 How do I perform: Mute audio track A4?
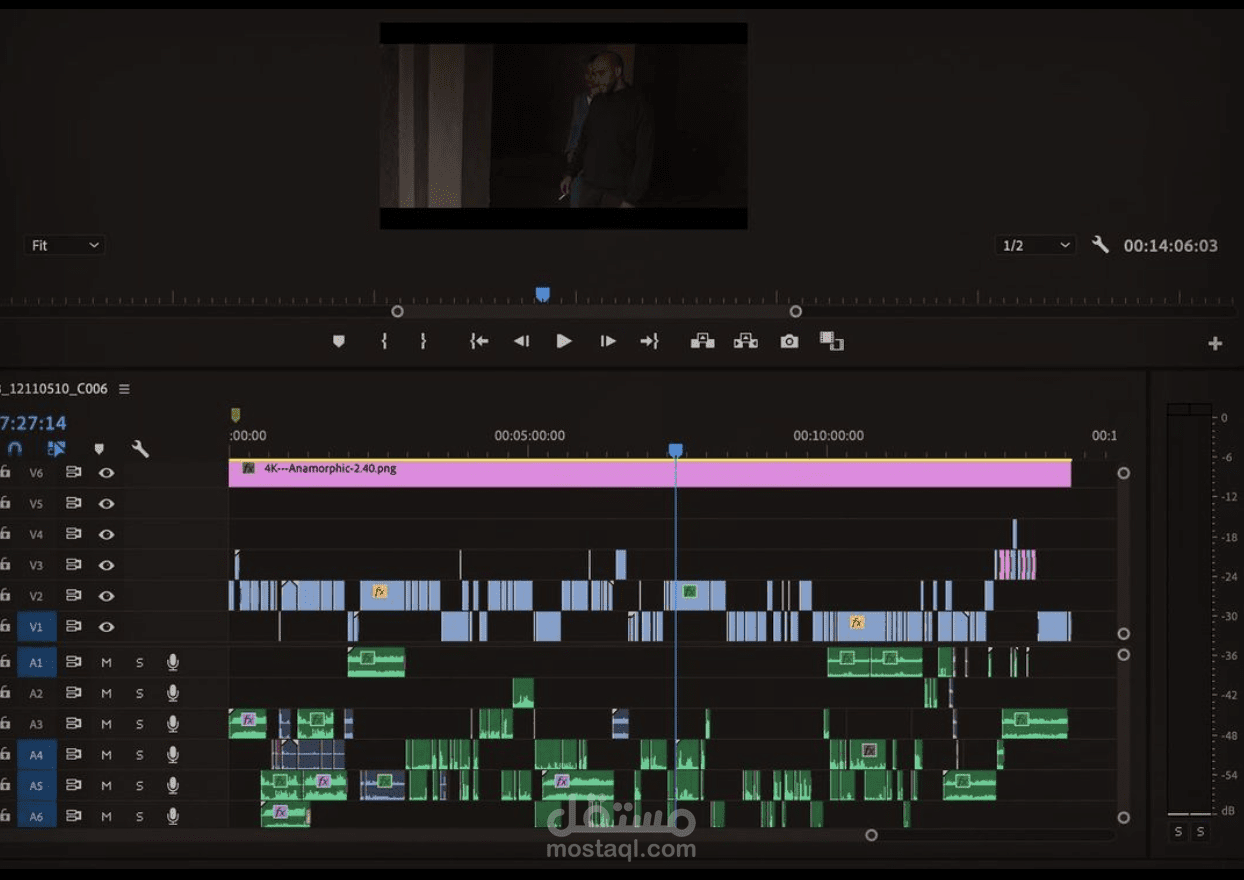106,755
